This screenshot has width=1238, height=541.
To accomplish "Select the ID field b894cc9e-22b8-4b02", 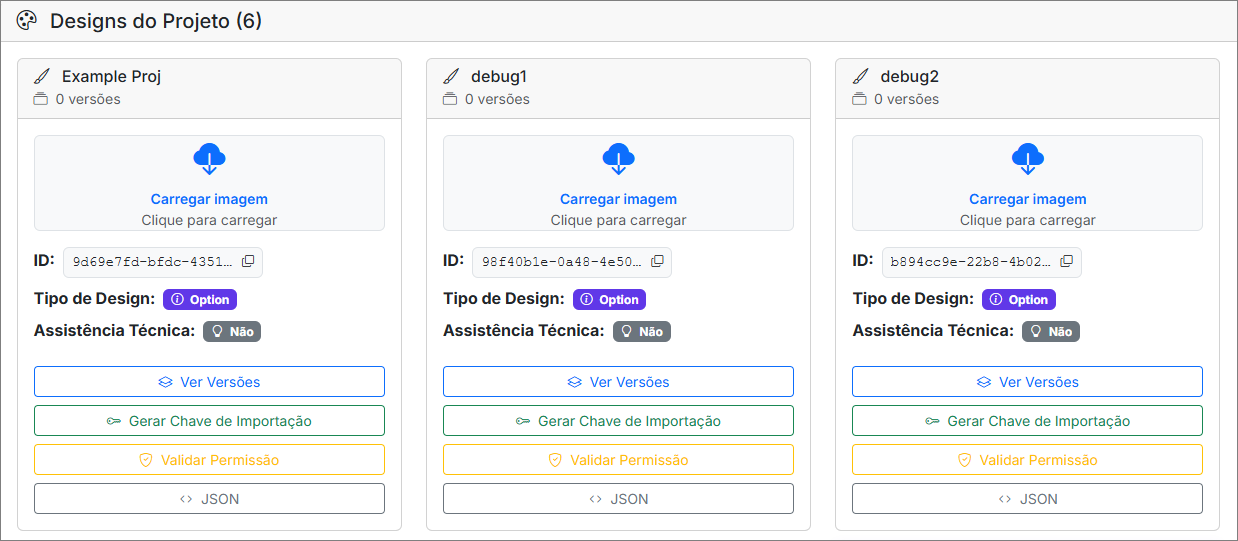I will 982,262.
